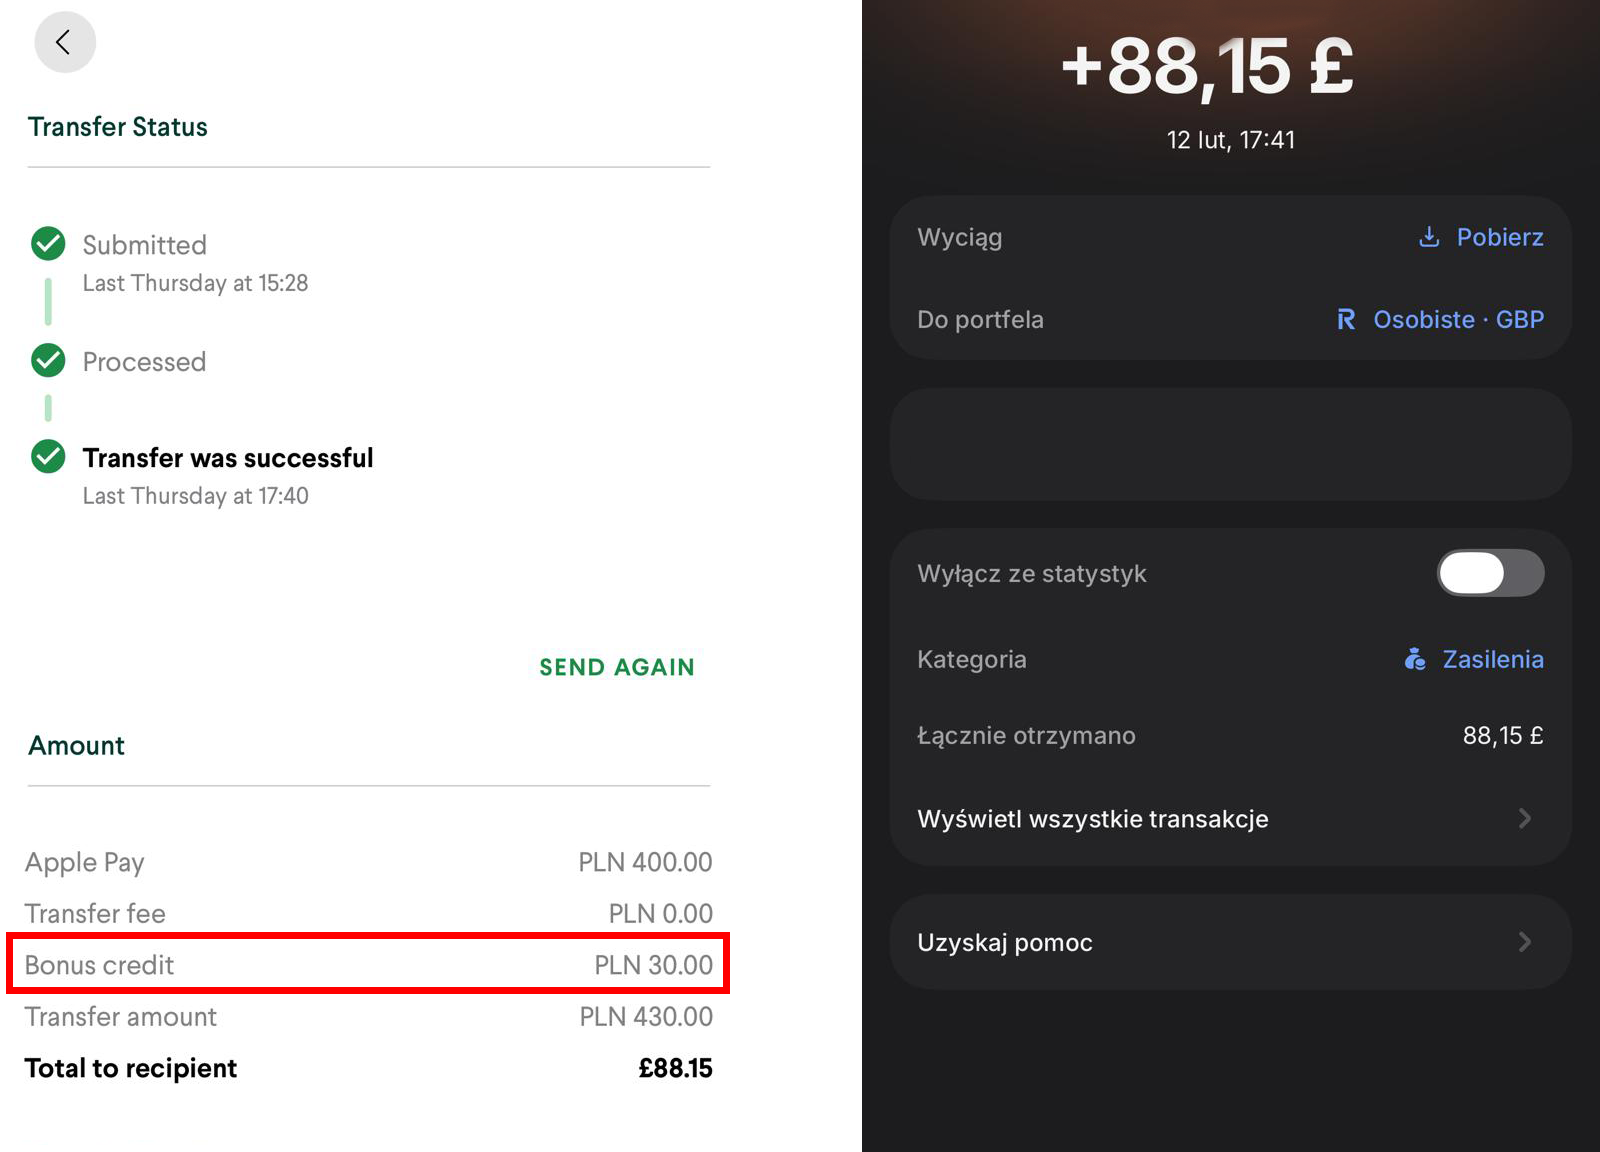Viewport: 1600px width, 1152px height.
Task: Click the download icon beside Pobierz
Action: pyautogui.click(x=1429, y=237)
